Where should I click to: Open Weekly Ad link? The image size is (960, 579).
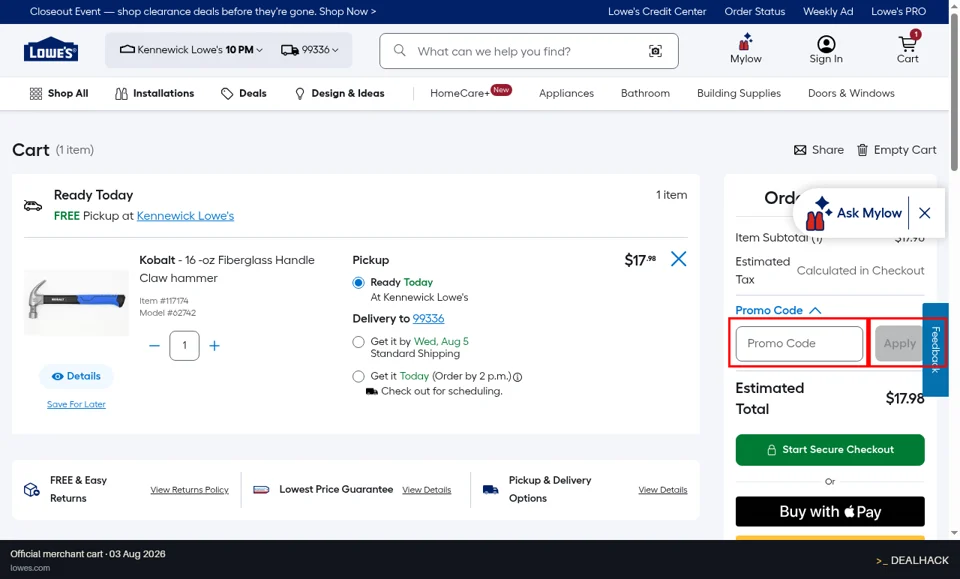point(828,12)
